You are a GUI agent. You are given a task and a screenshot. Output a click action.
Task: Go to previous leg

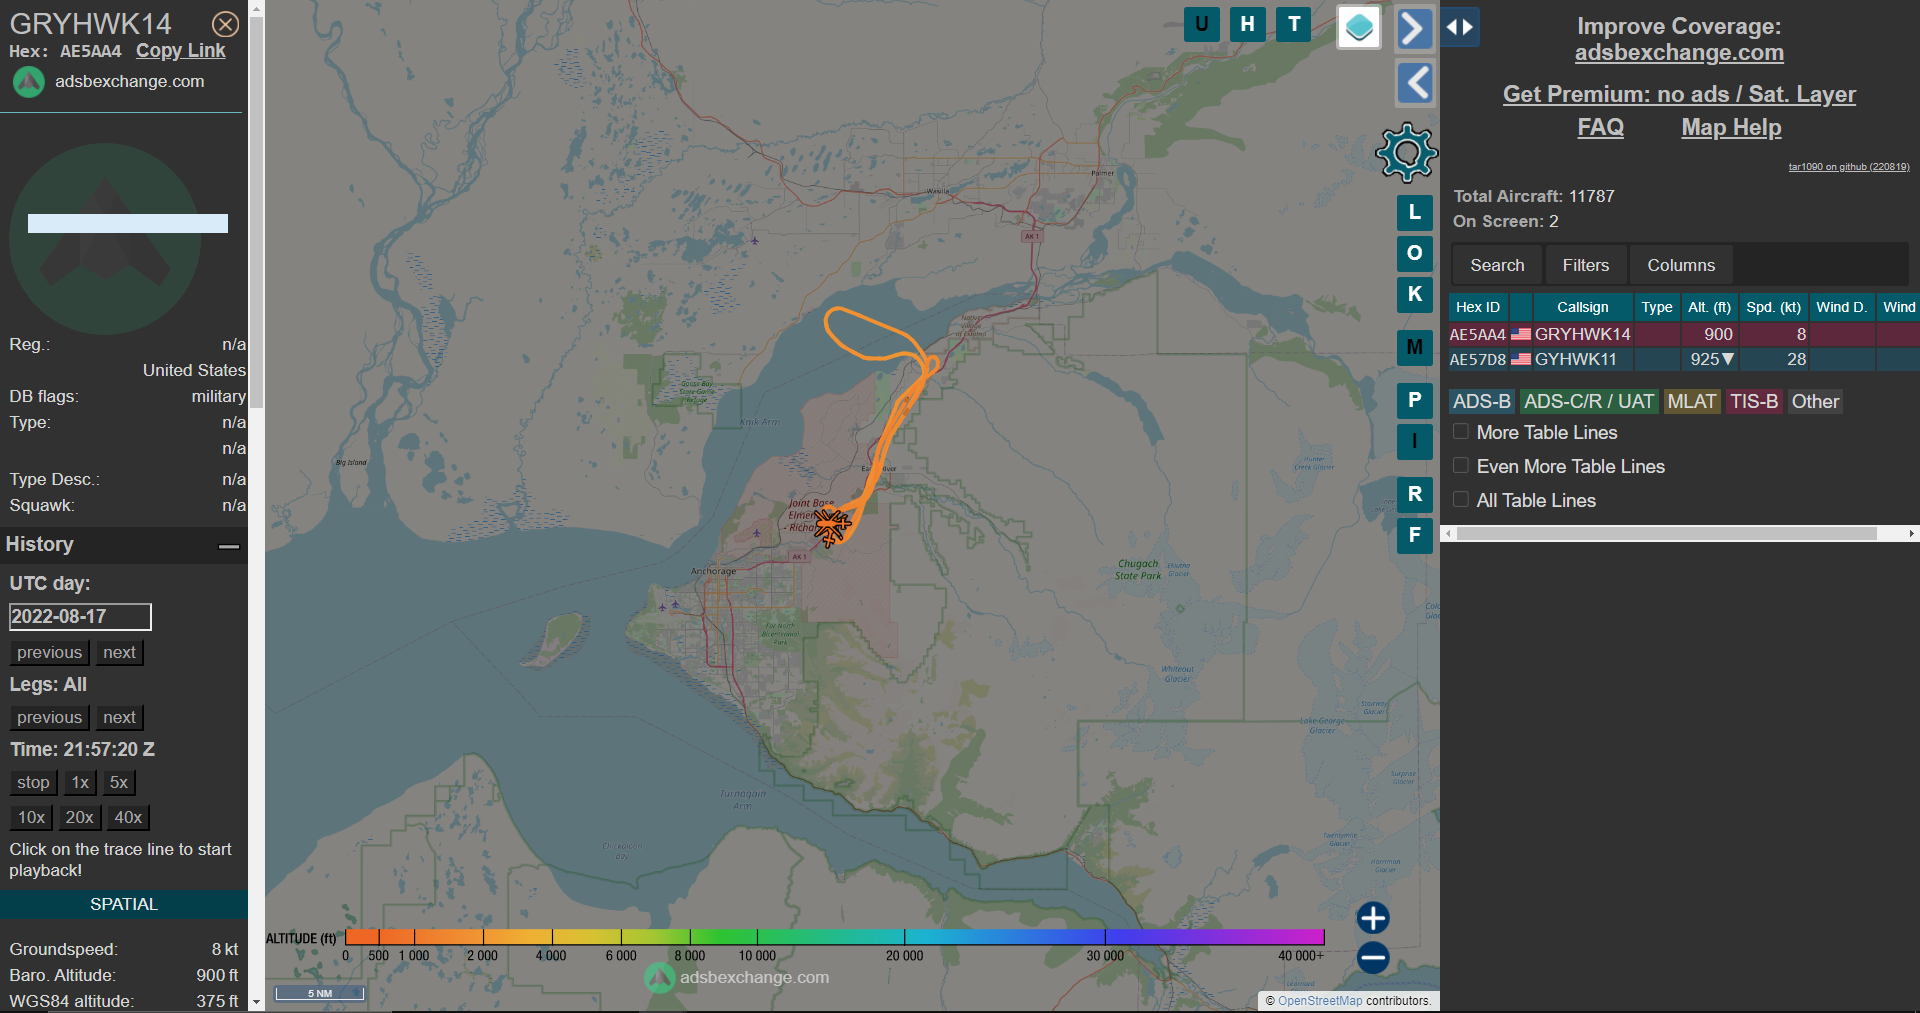pyautogui.click(x=49, y=717)
